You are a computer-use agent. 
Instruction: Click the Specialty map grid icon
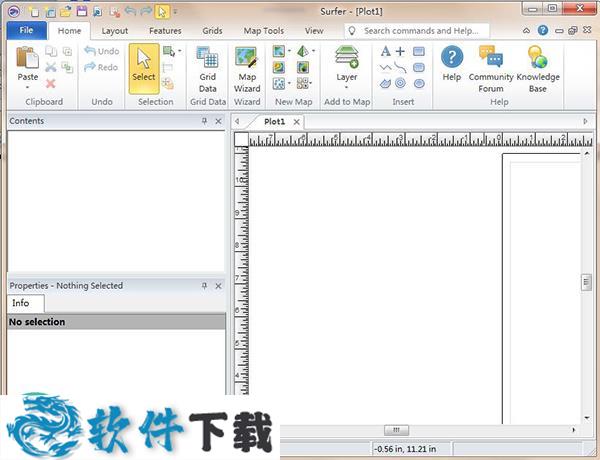302,83
